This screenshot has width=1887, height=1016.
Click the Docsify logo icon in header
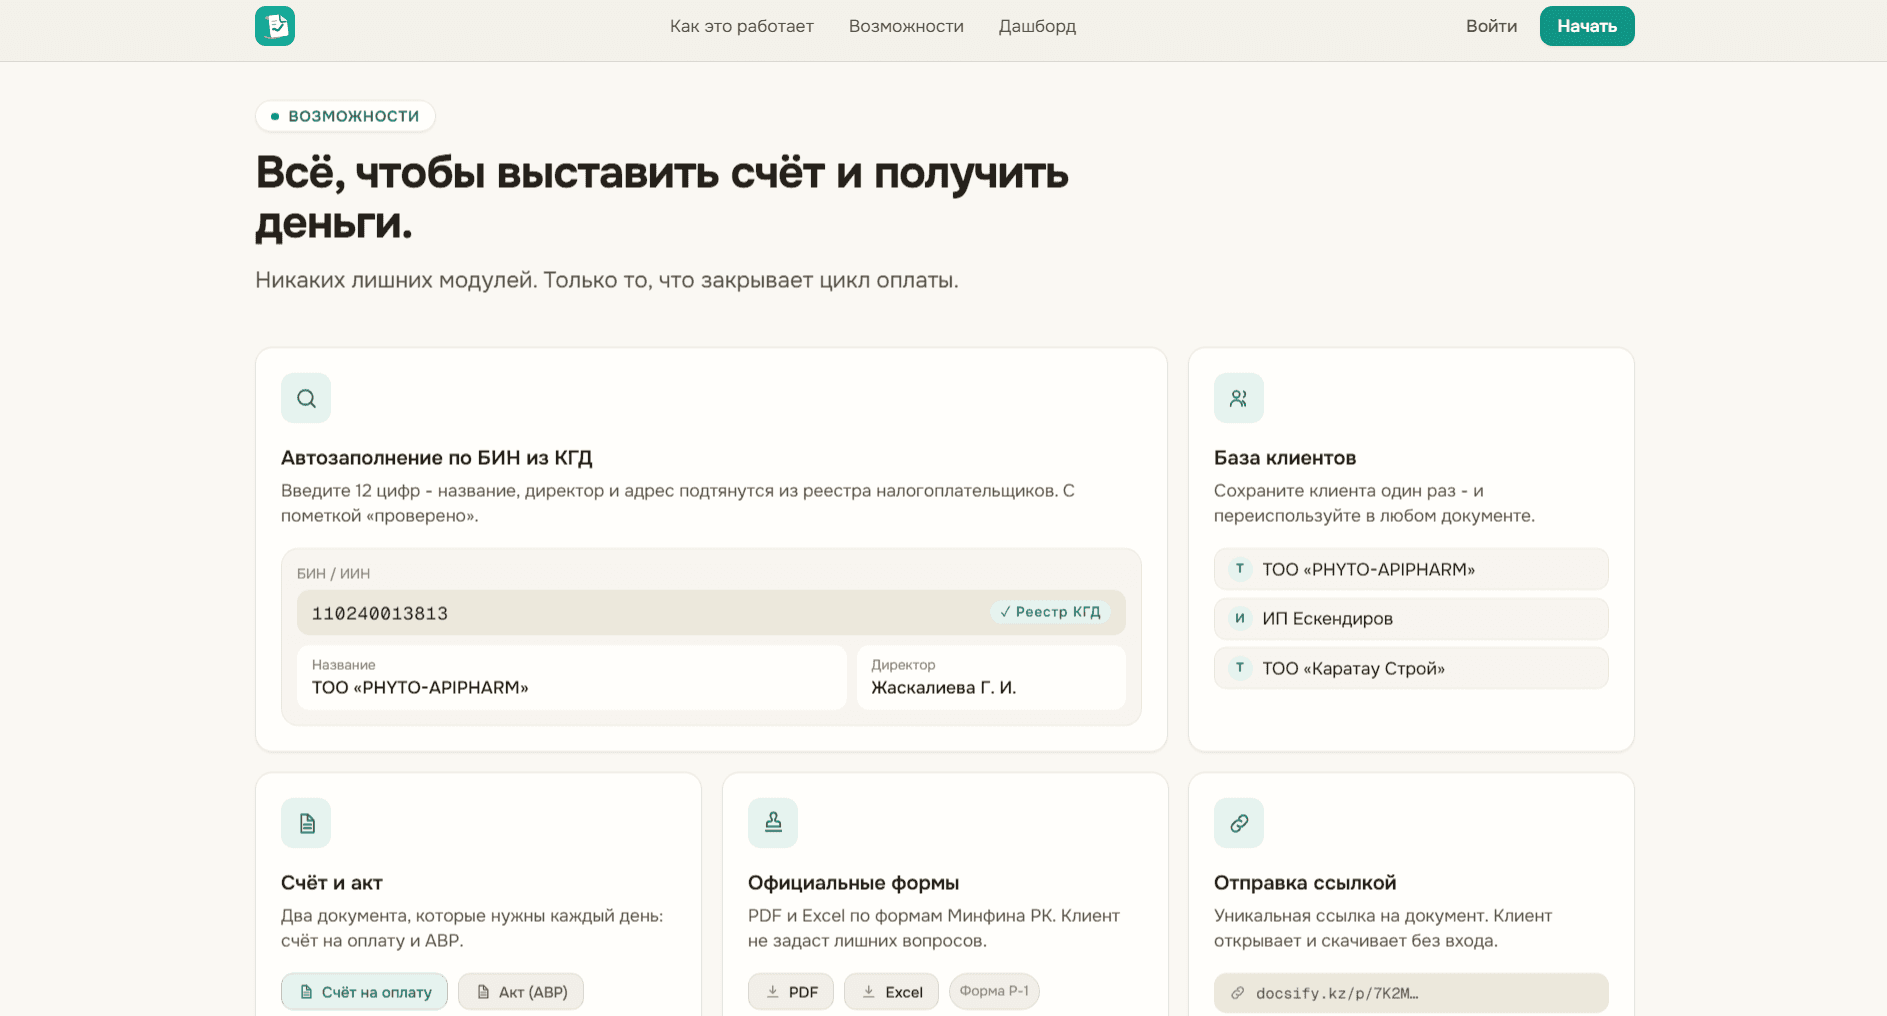pos(275,26)
